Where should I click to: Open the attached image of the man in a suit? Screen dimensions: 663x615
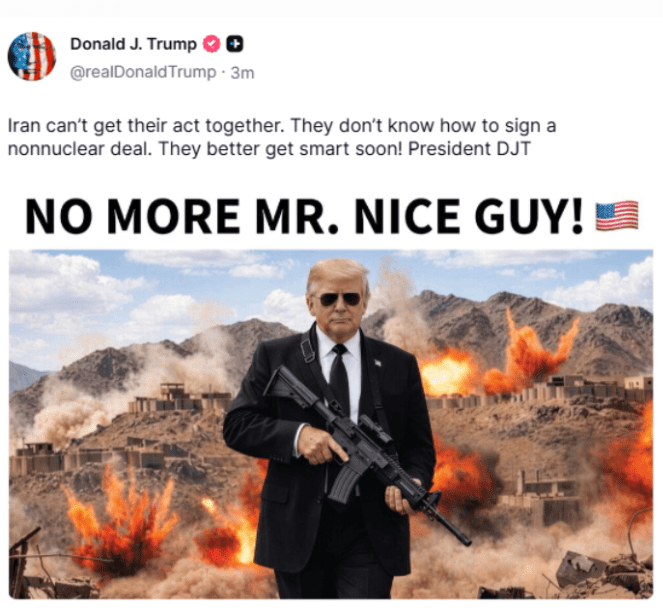click(x=331, y=424)
